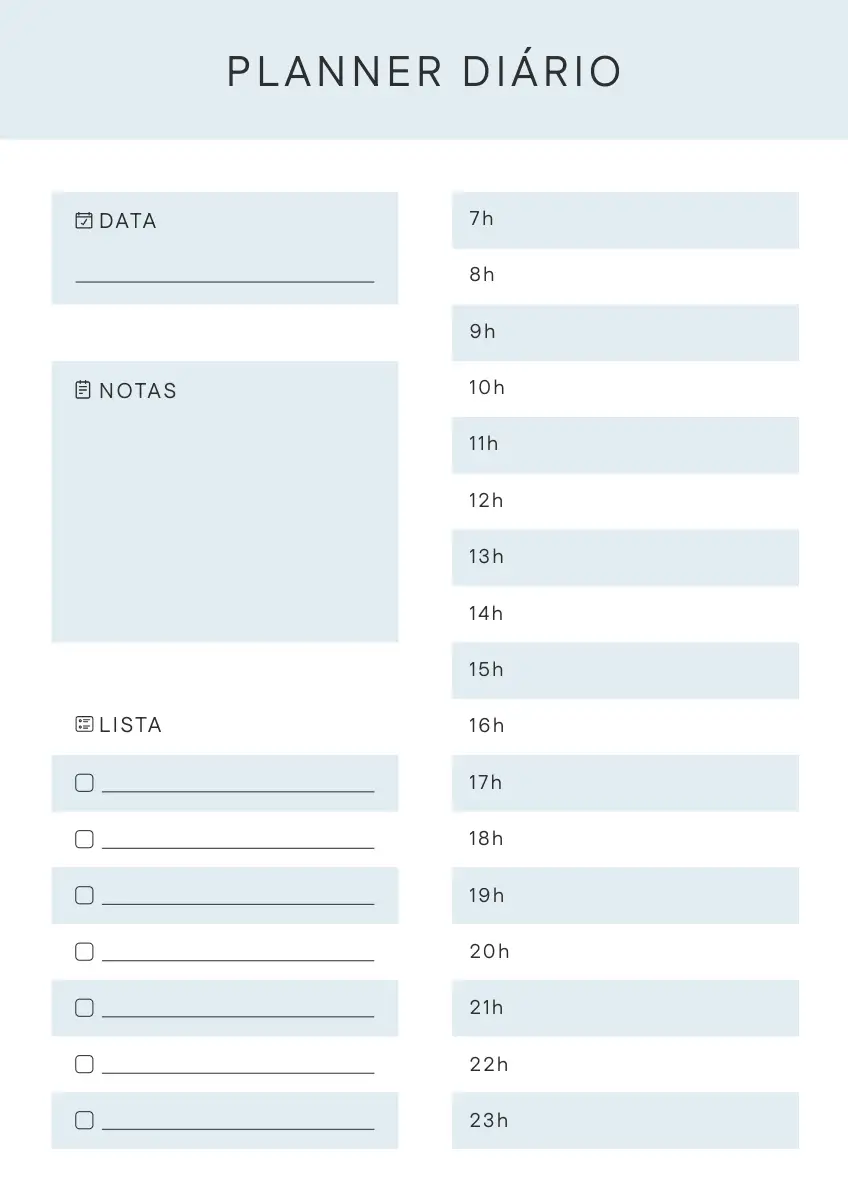Mark the fourth LISTA checkbox
Viewport: 848px width, 1200px height.
(x=84, y=952)
